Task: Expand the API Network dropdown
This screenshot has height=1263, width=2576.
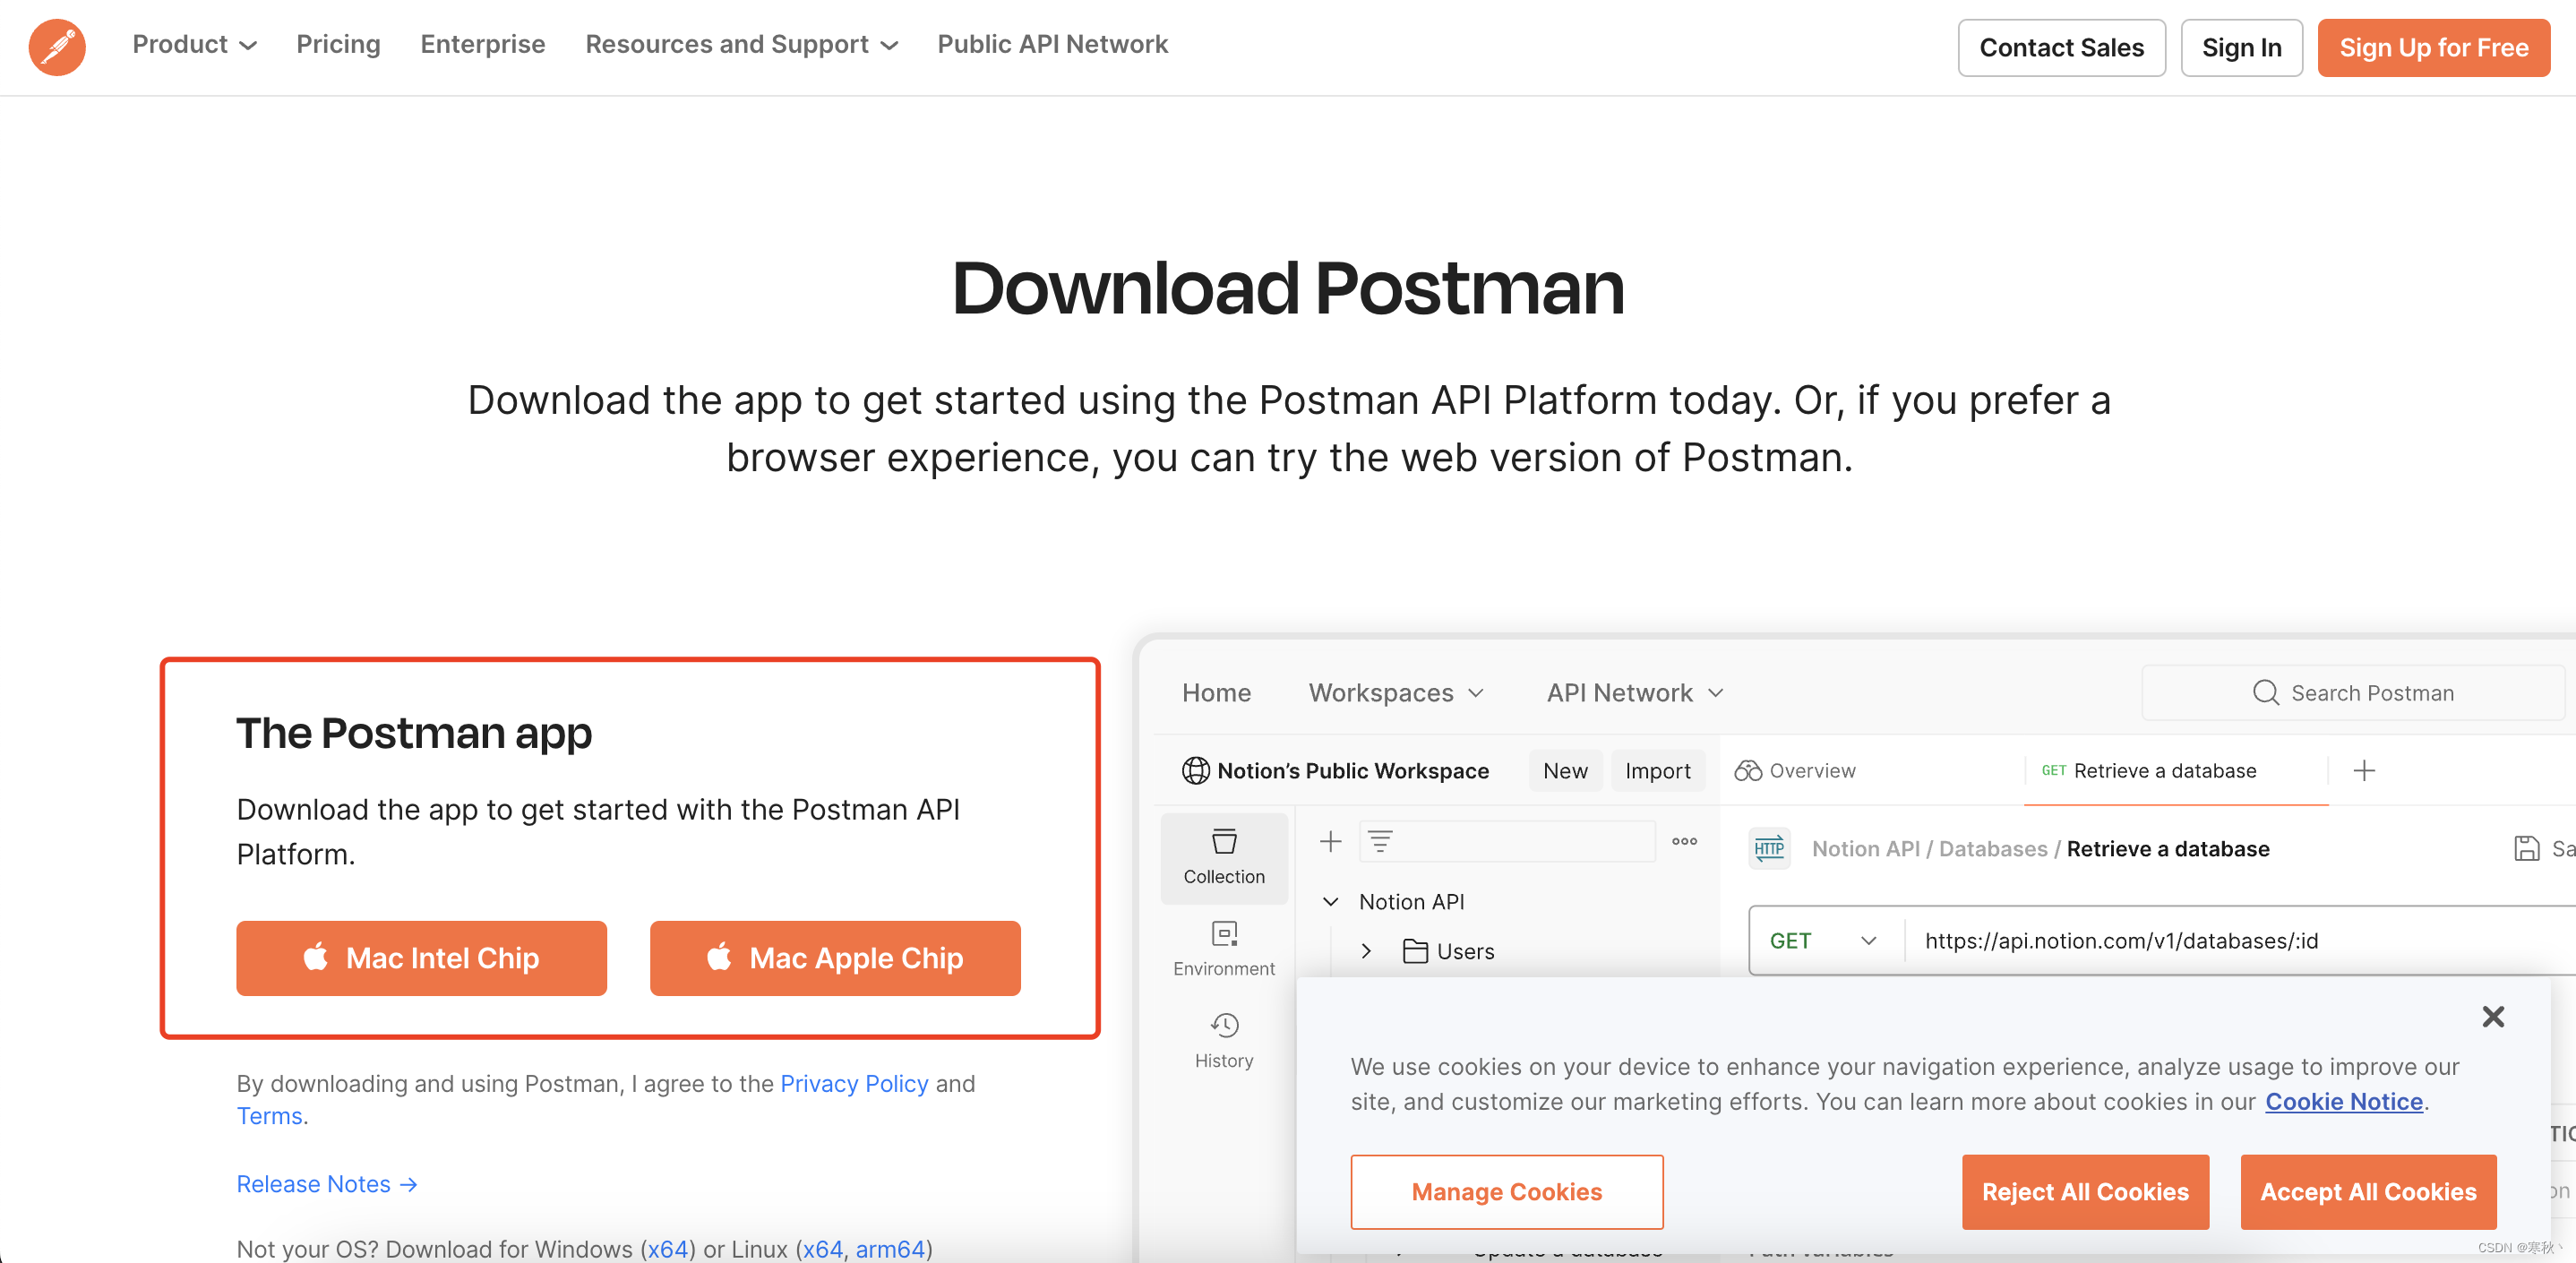Action: tap(1635, 692)
